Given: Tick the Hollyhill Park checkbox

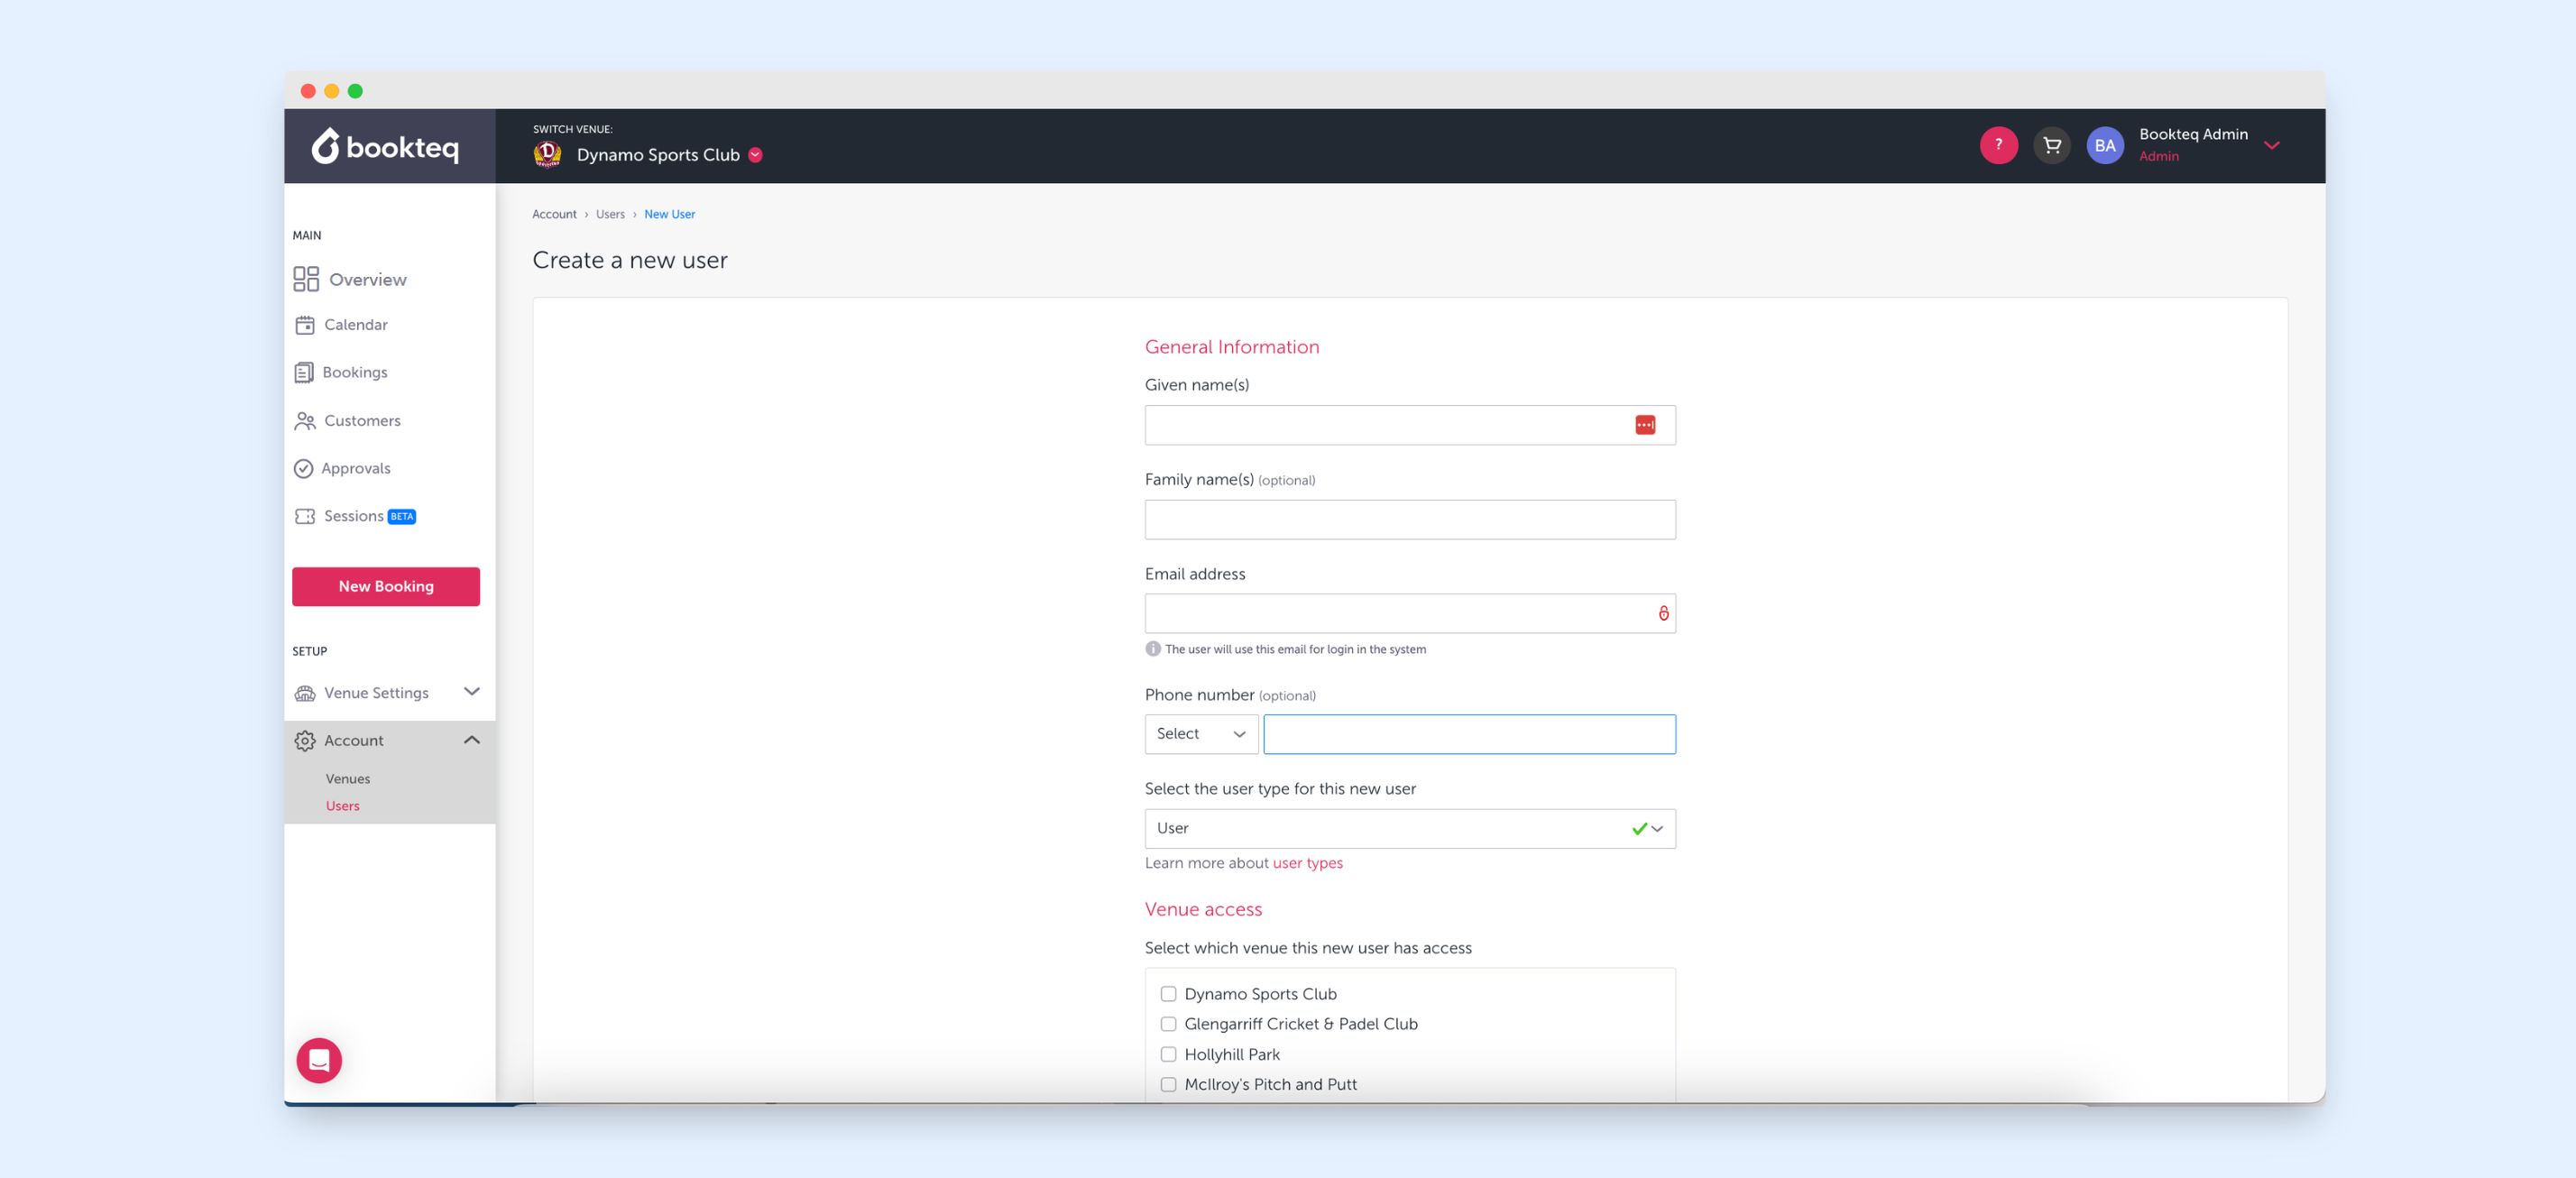Looking at the screenshot, I should [1167, 1054].
